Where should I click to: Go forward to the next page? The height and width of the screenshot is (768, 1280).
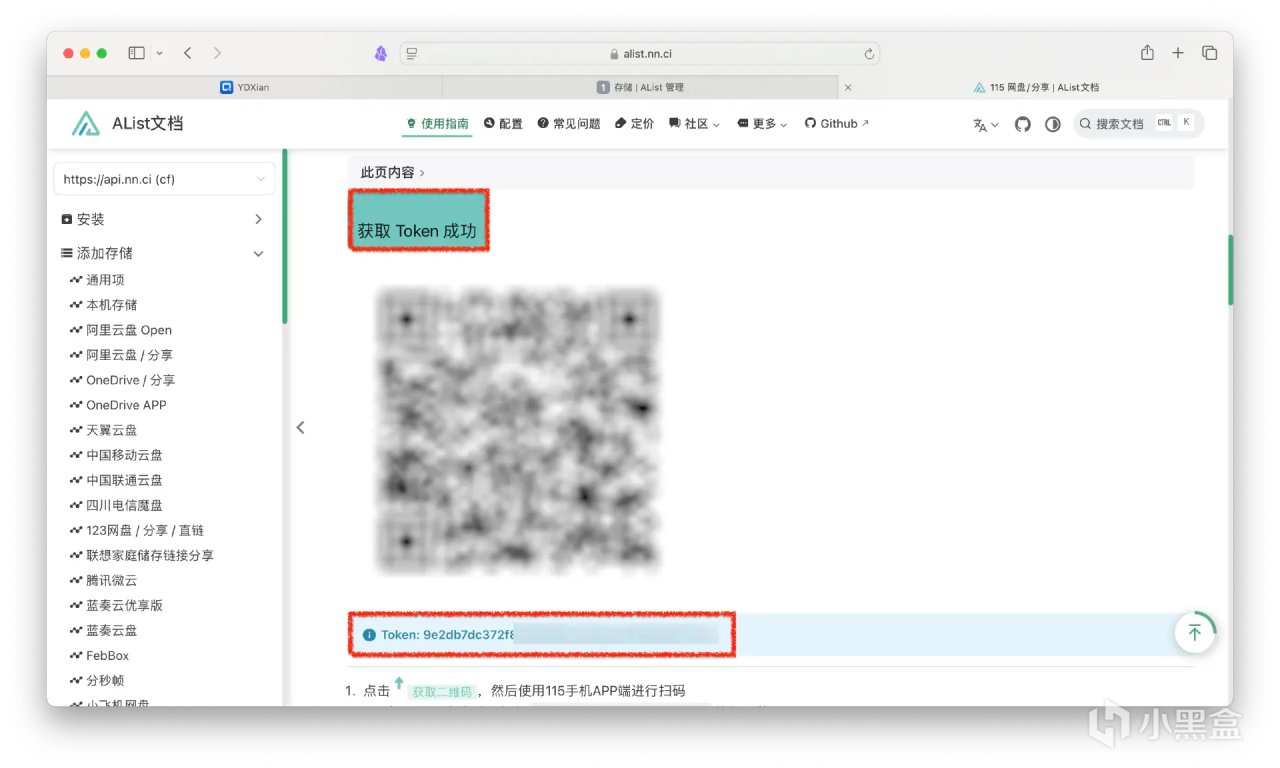click(217, 53)
